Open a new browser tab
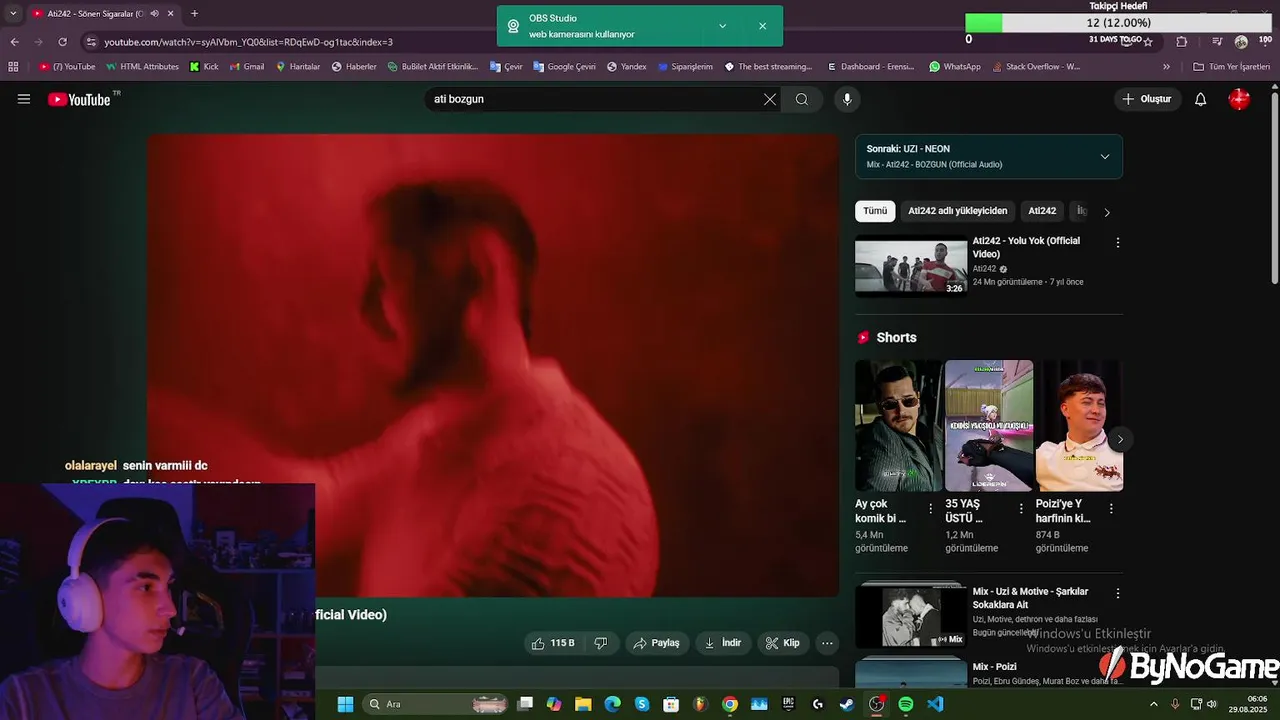The image size is (1280, 720). click(x=194, y=13)
